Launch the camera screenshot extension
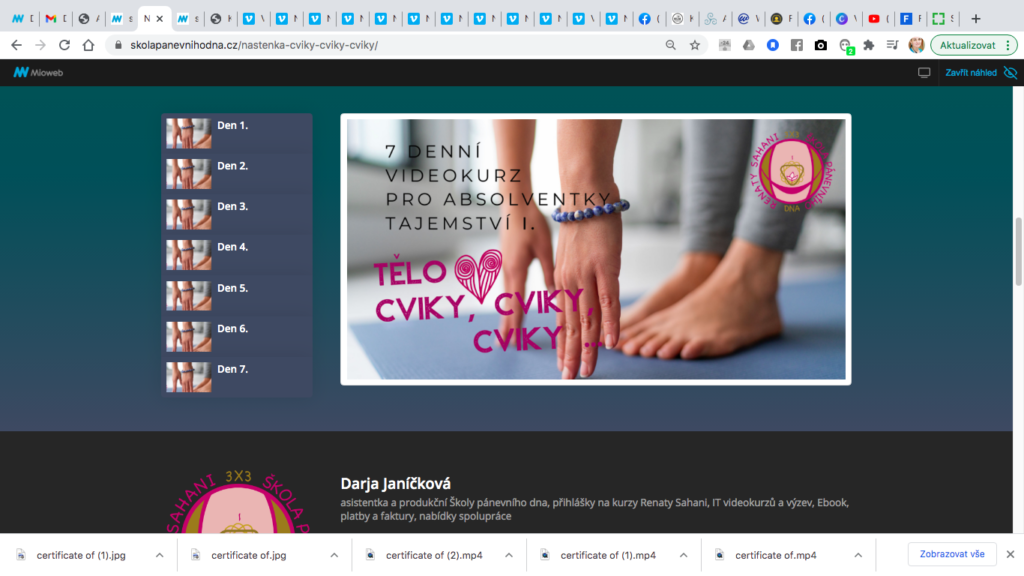The image size is (1024, 576). point(821,45)
